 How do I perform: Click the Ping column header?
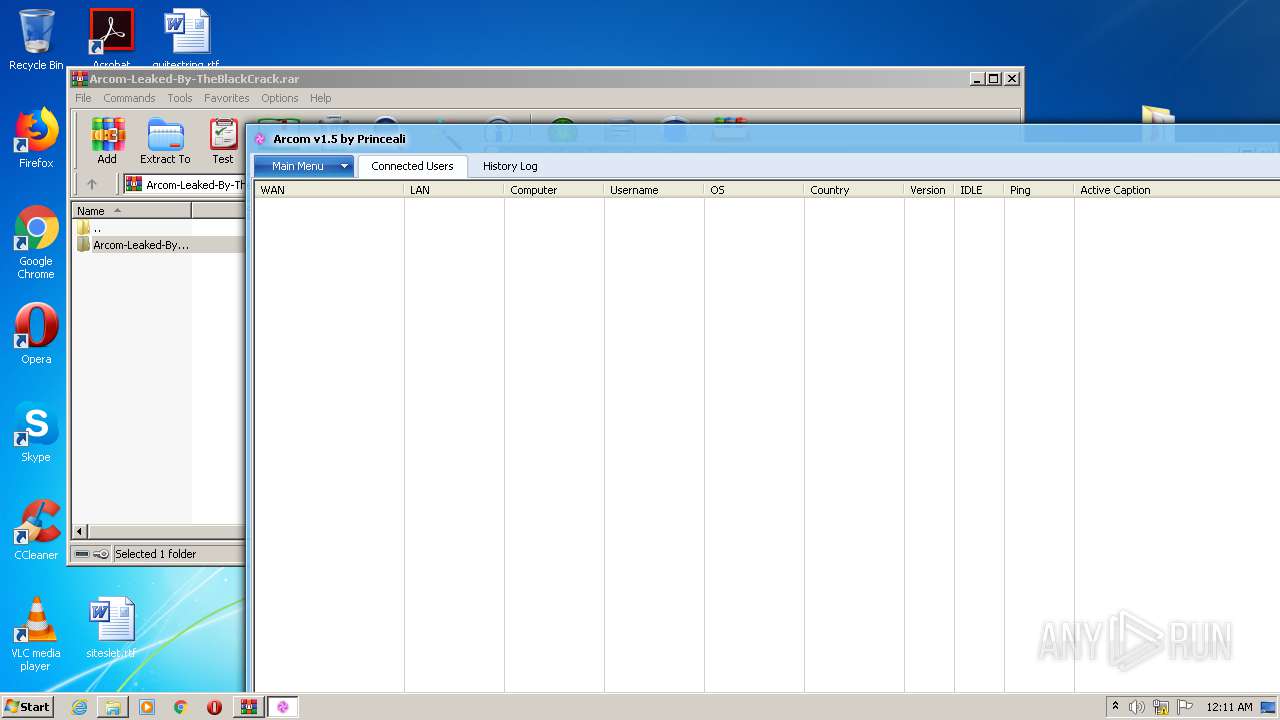(x=1039, y=190)
